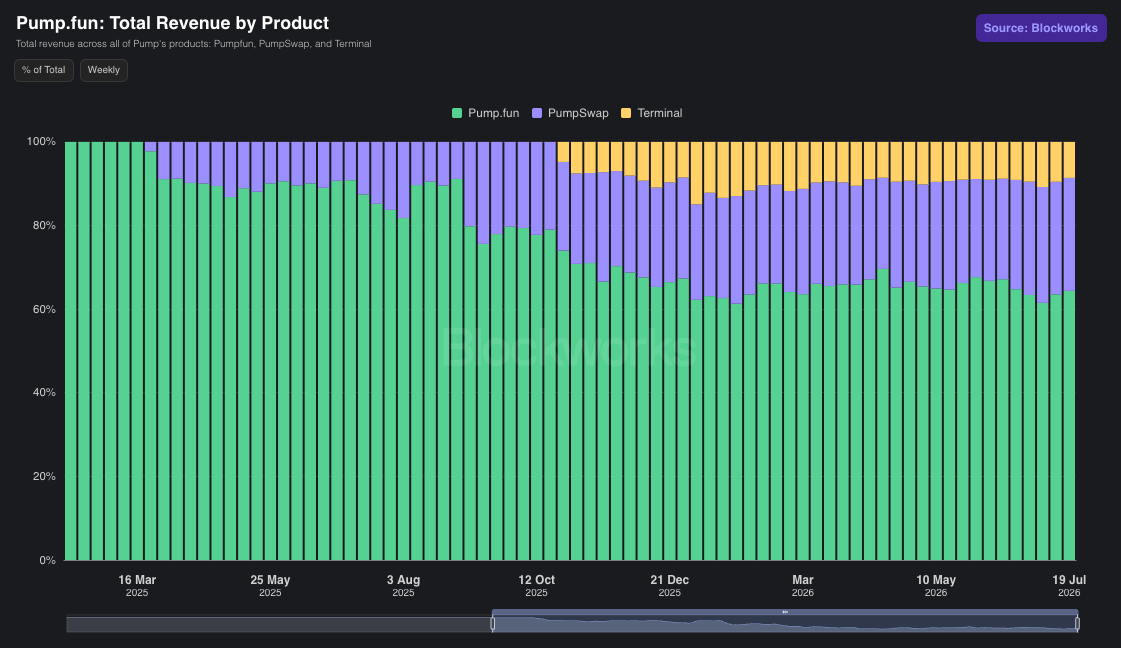Click the '19 Jul 2026' axis label
1121x648 pixels.
(1069, 586)
